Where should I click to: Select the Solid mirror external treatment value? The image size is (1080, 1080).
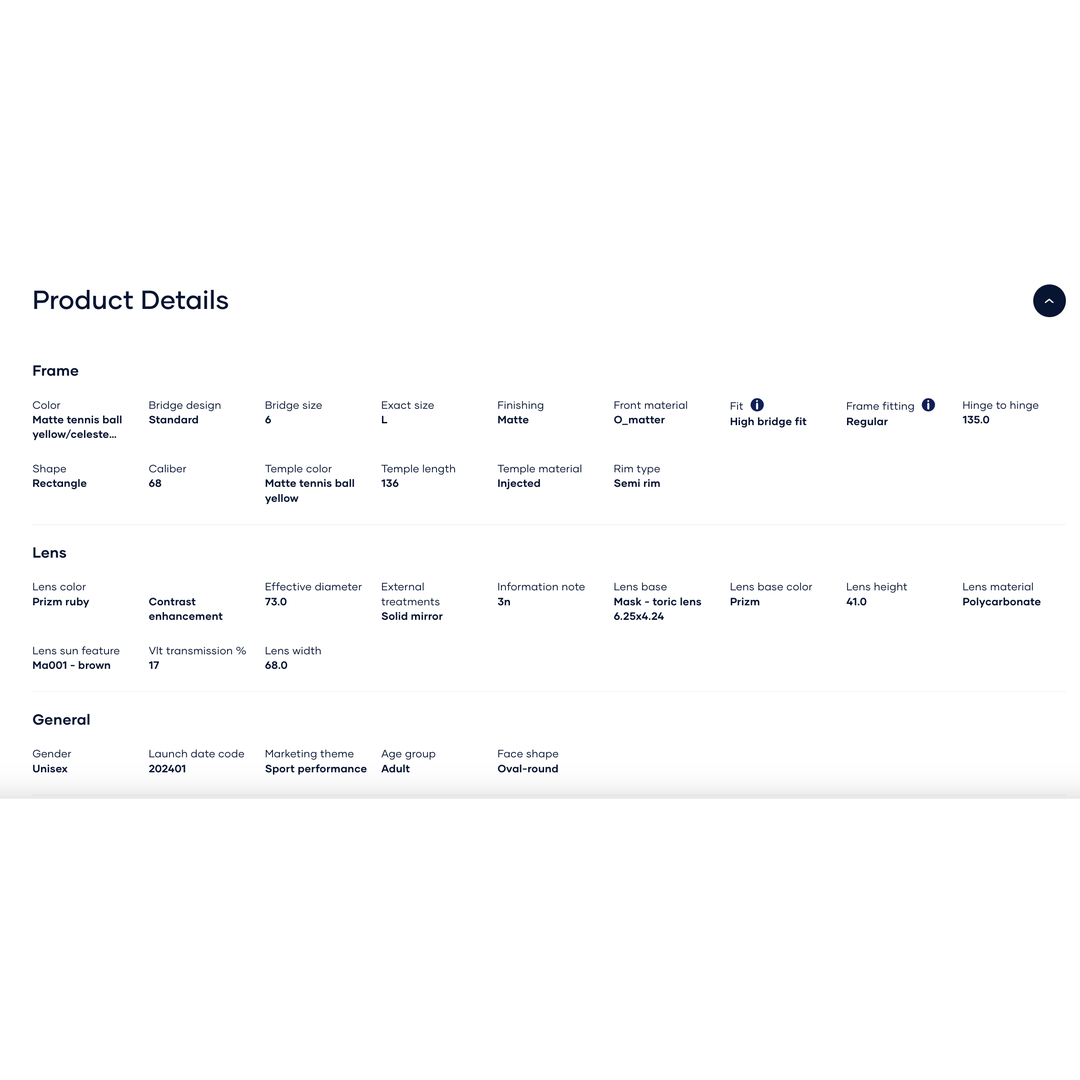pyautogui.click(x=412, y=616)
